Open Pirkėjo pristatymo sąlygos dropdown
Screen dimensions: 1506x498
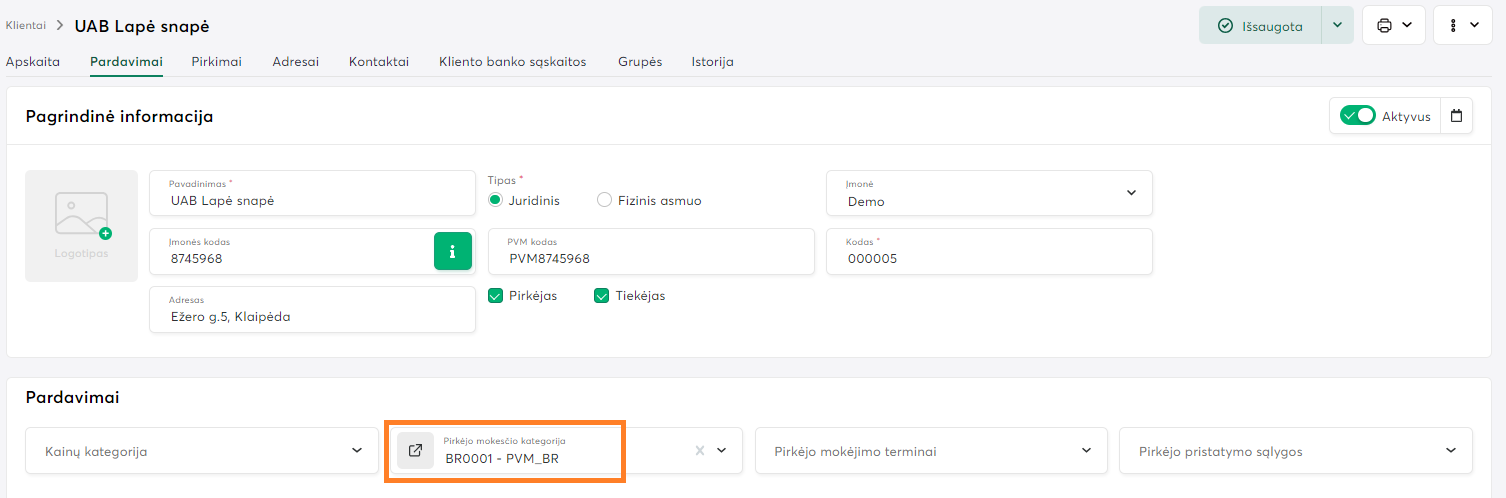point(1451,451)
